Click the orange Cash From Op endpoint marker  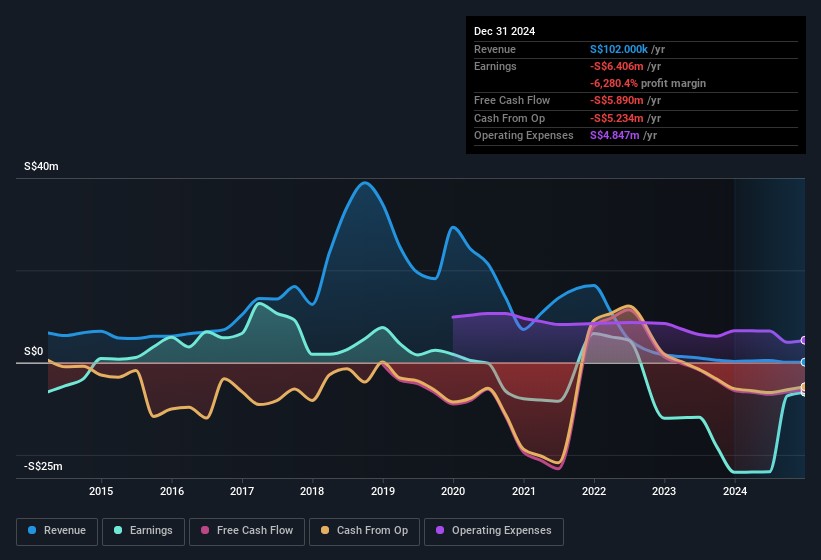click(804, 388)
